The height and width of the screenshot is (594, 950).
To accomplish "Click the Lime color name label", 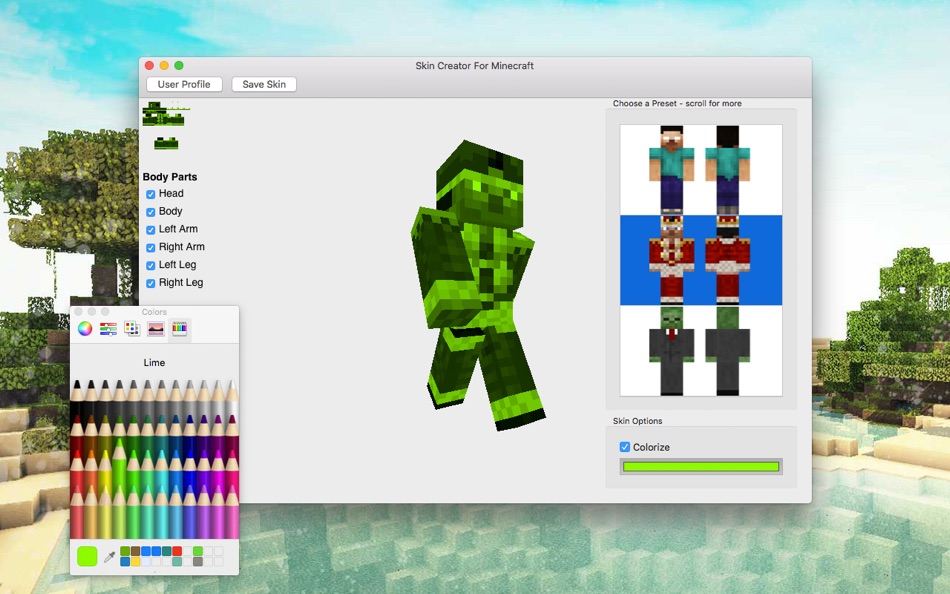I will (x=154, y=362).
